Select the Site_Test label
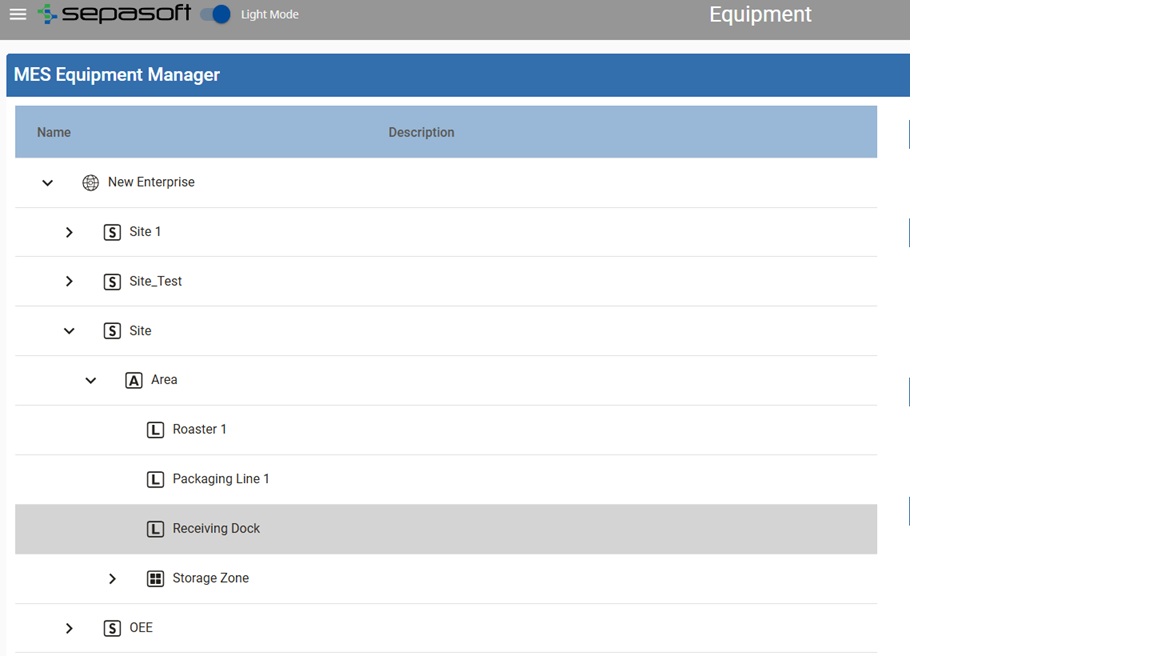Image resolution: width=1152 pixels, height=656 pixels. point(156,281)
